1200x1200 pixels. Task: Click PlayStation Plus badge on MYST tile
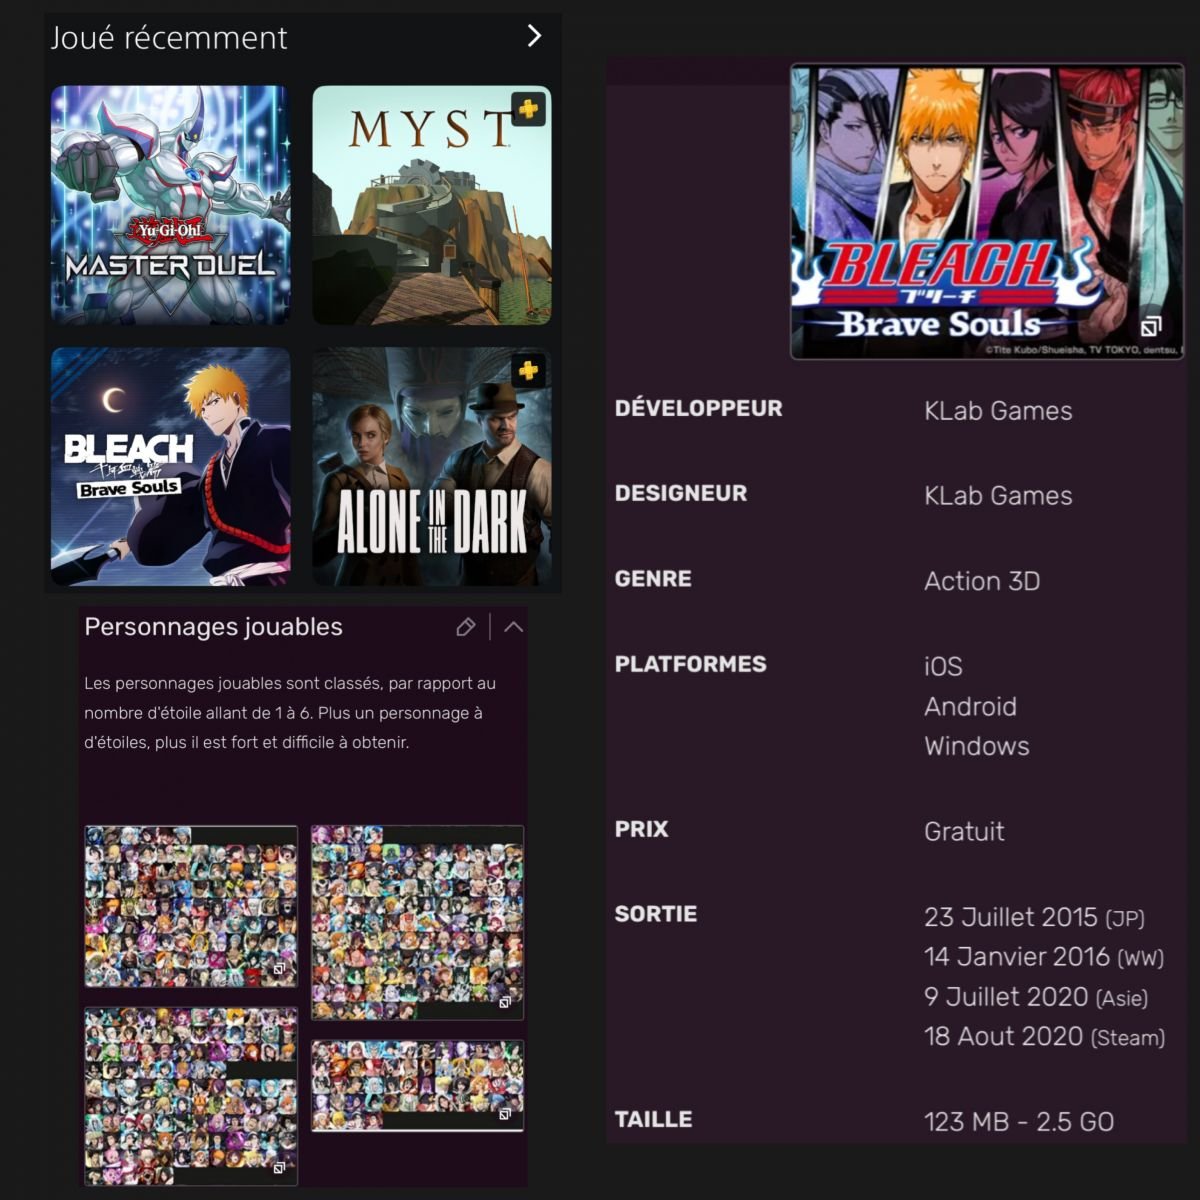(x=528, y=108)
